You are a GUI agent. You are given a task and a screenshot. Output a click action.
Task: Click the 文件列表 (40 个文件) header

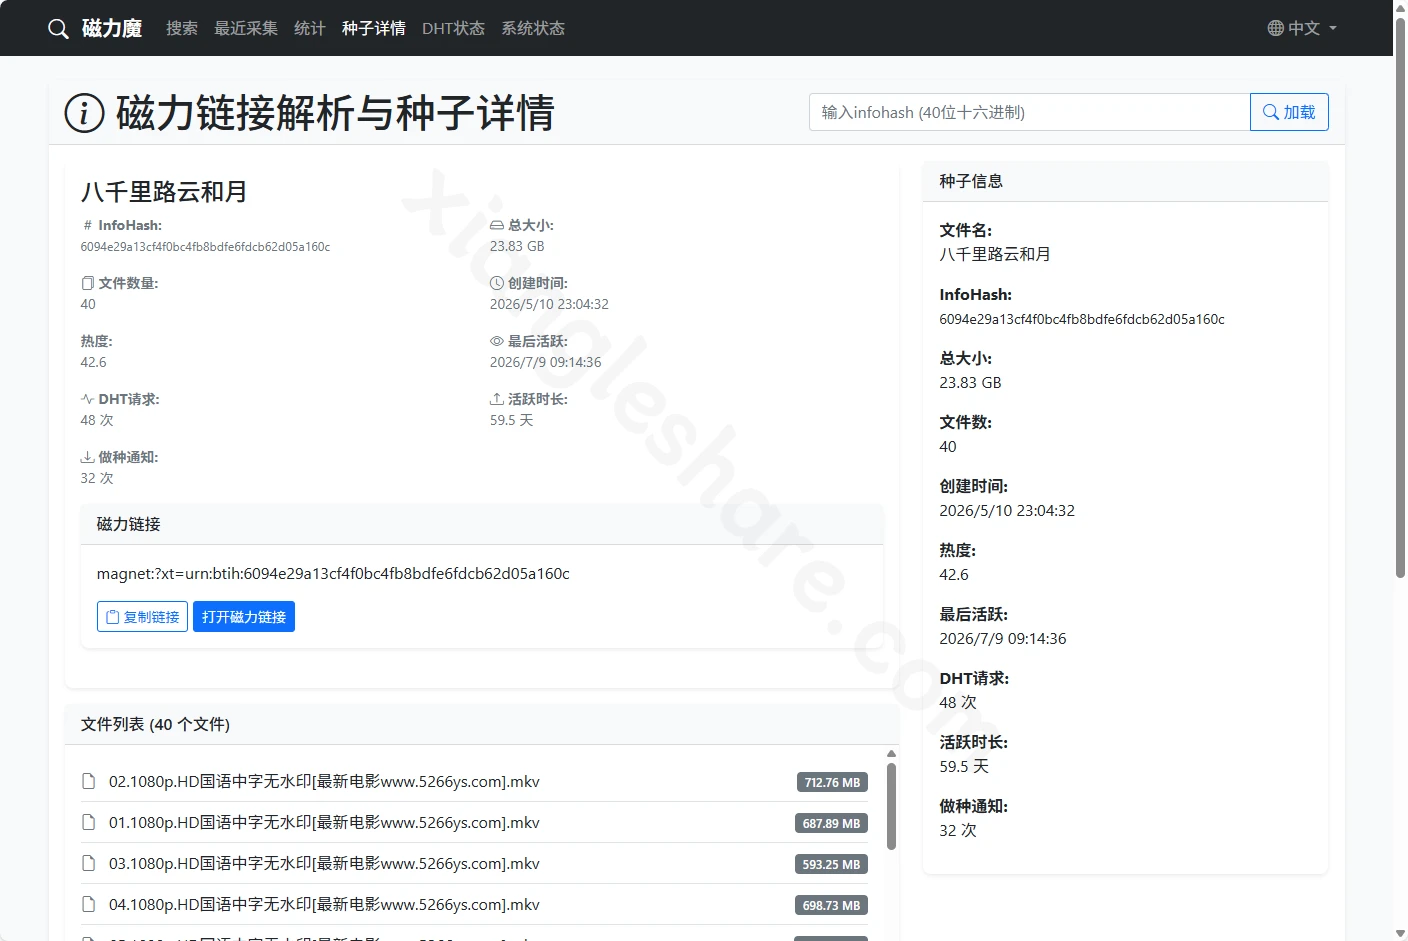pyautogui.click(x=482, y=724)
